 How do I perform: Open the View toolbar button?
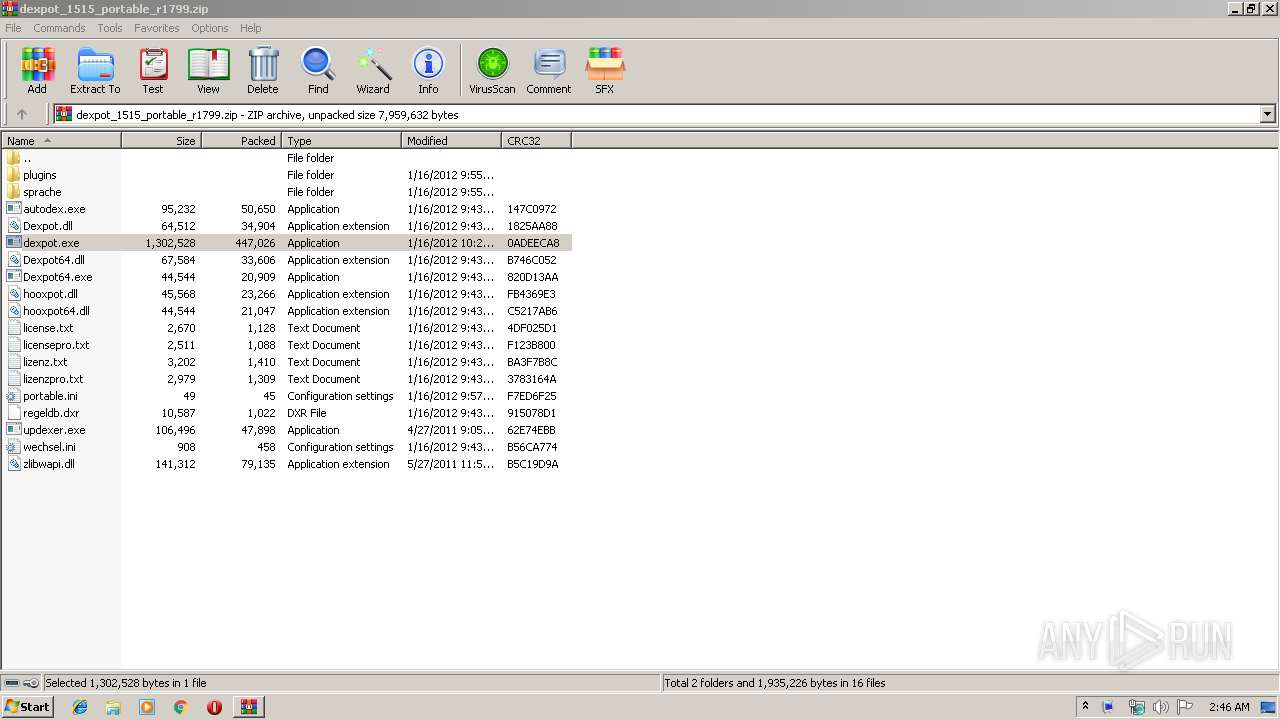tap(208, 70)
